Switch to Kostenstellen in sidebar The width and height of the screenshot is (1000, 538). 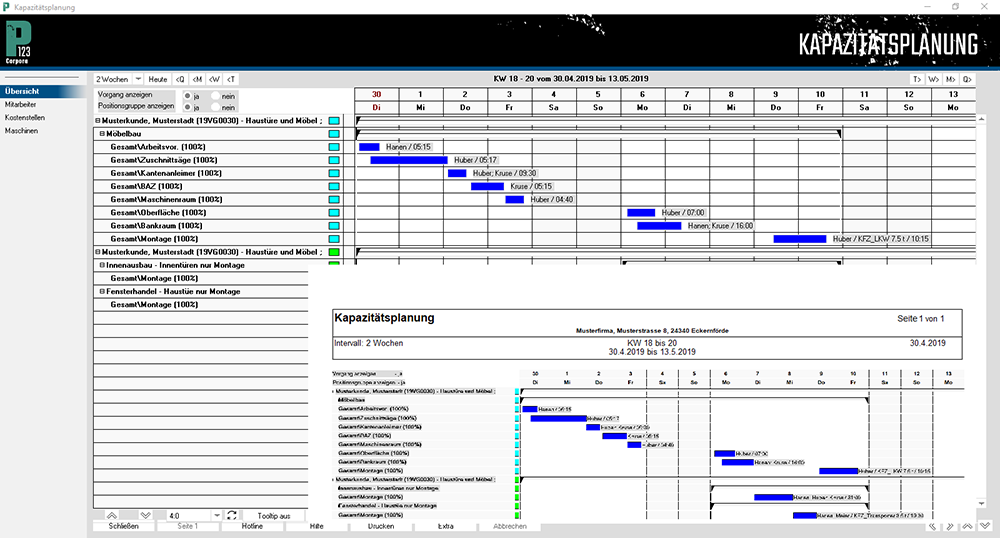point(24,117)
